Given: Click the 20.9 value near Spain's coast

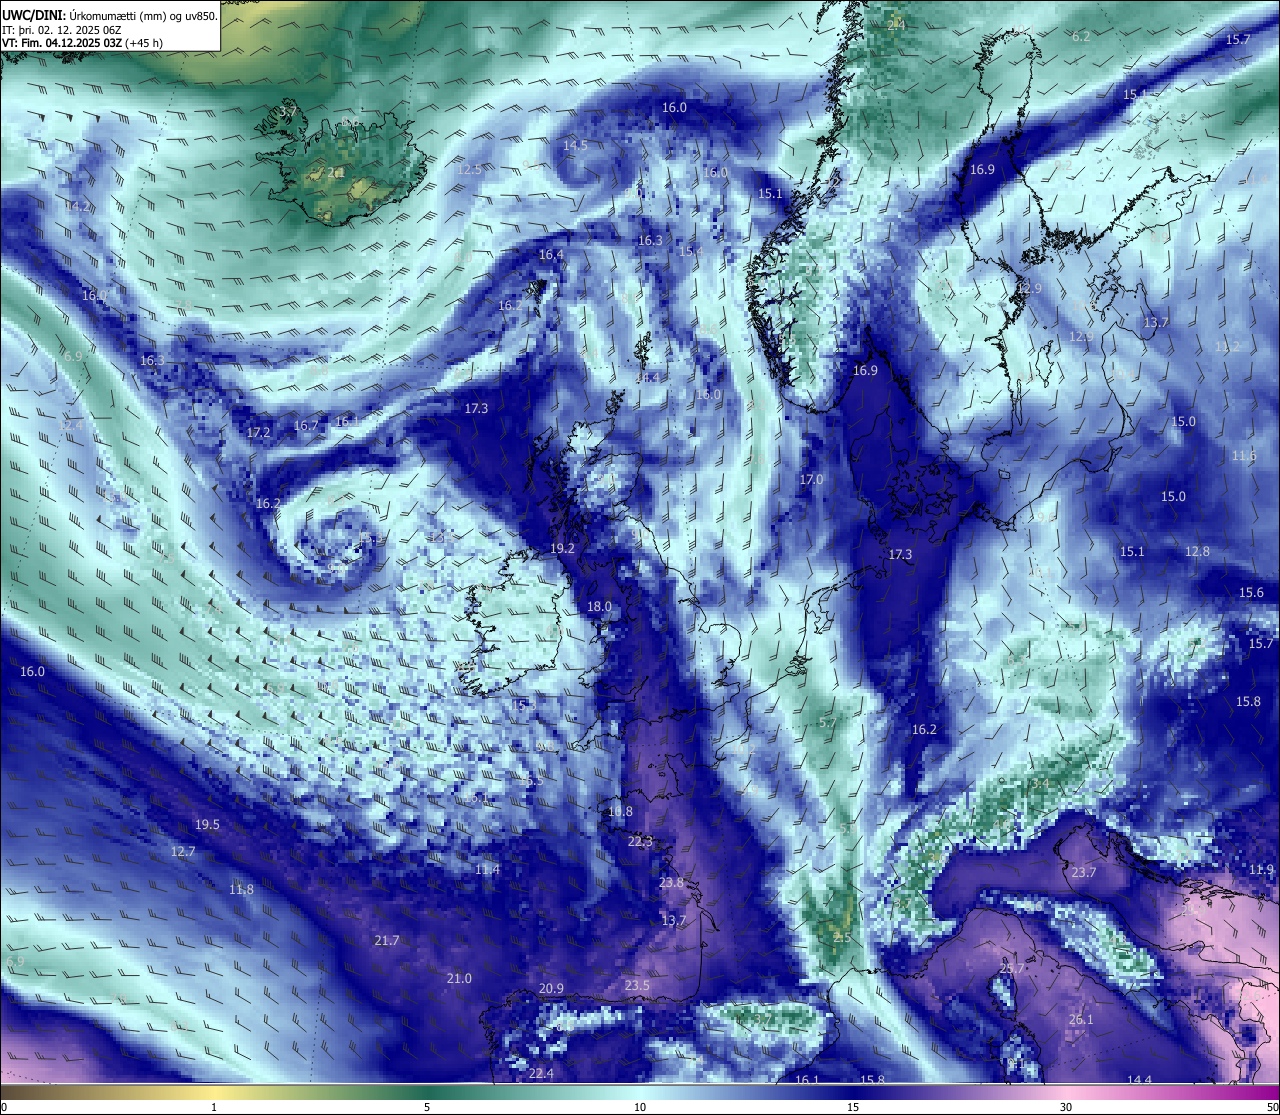Looking at the screenshot, I should pos(551,989).
